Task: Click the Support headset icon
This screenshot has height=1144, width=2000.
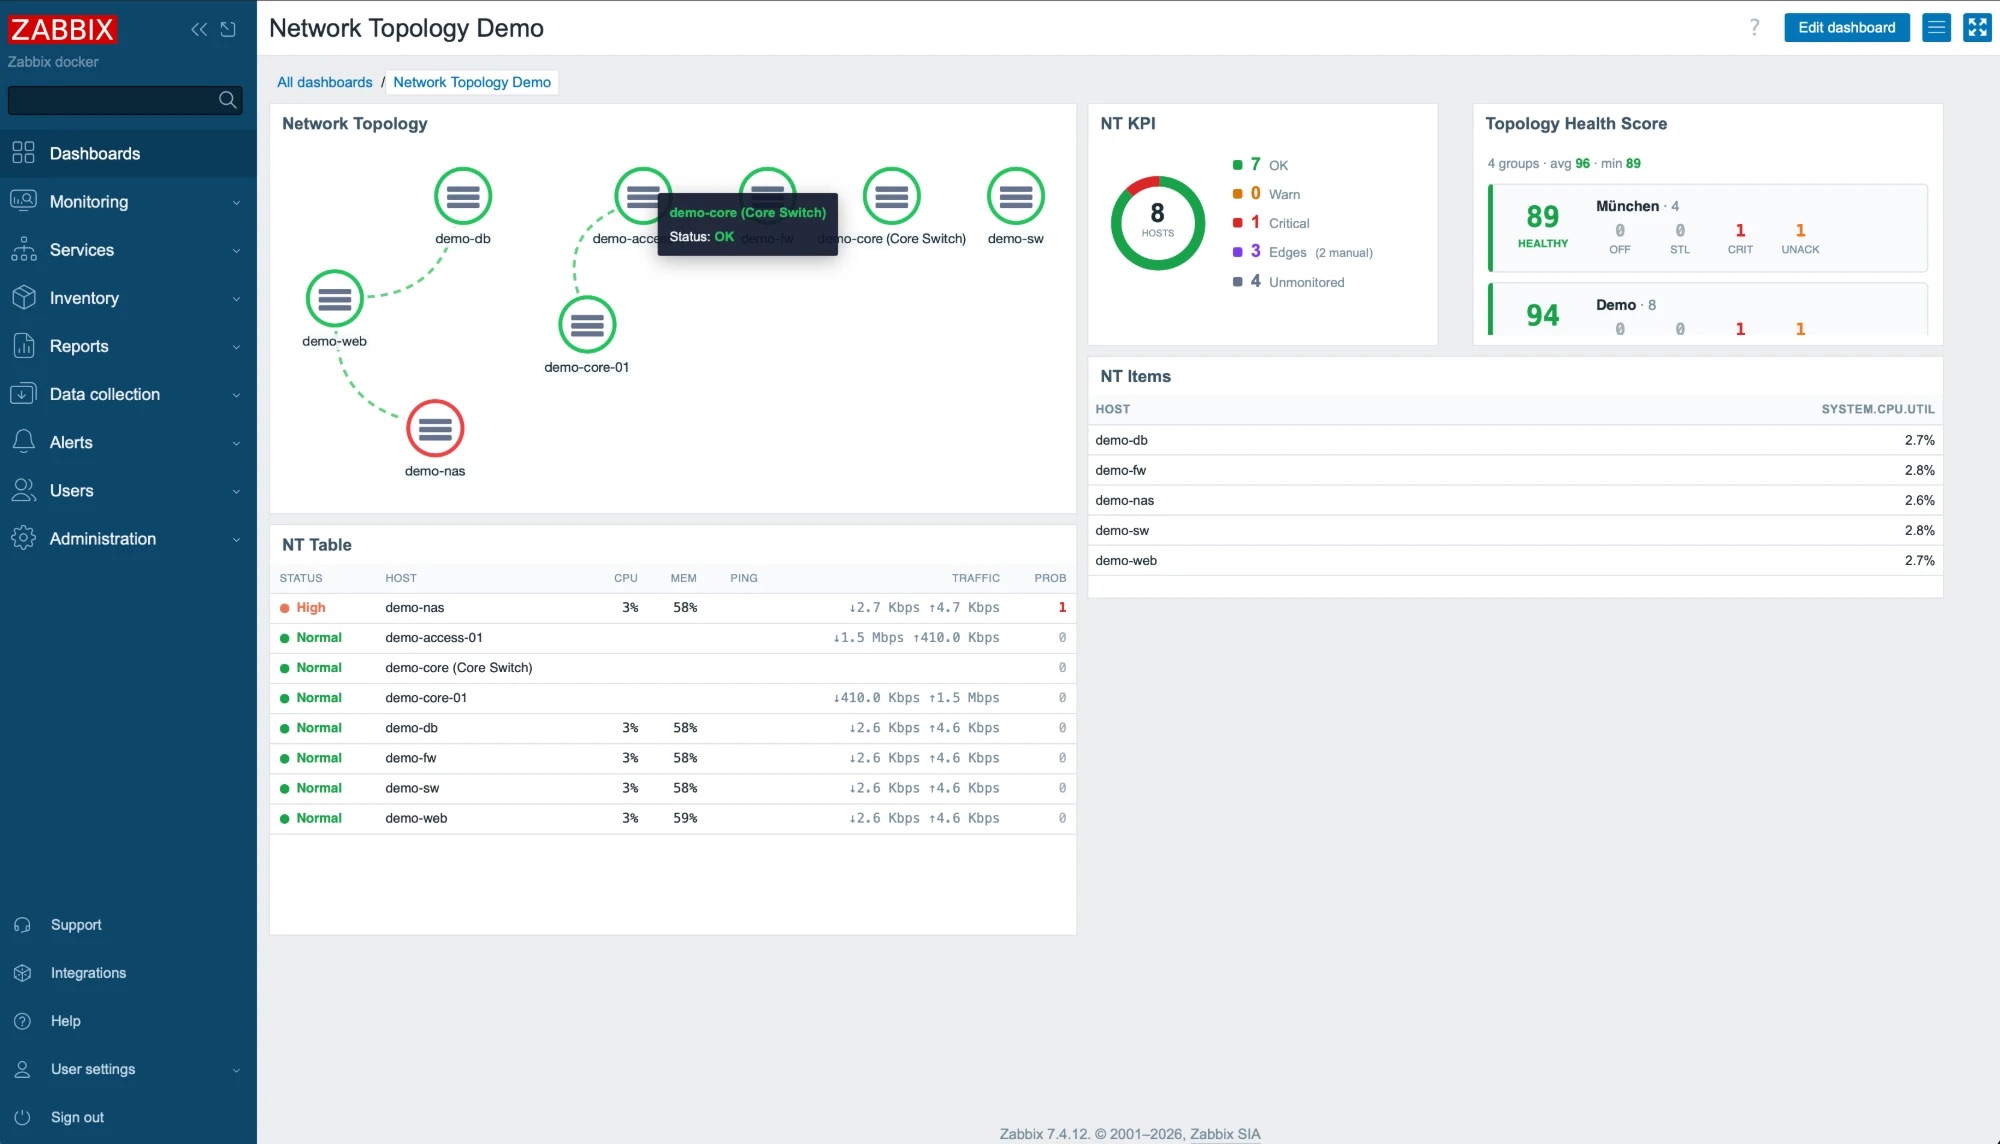Action: tap(23, 925)
